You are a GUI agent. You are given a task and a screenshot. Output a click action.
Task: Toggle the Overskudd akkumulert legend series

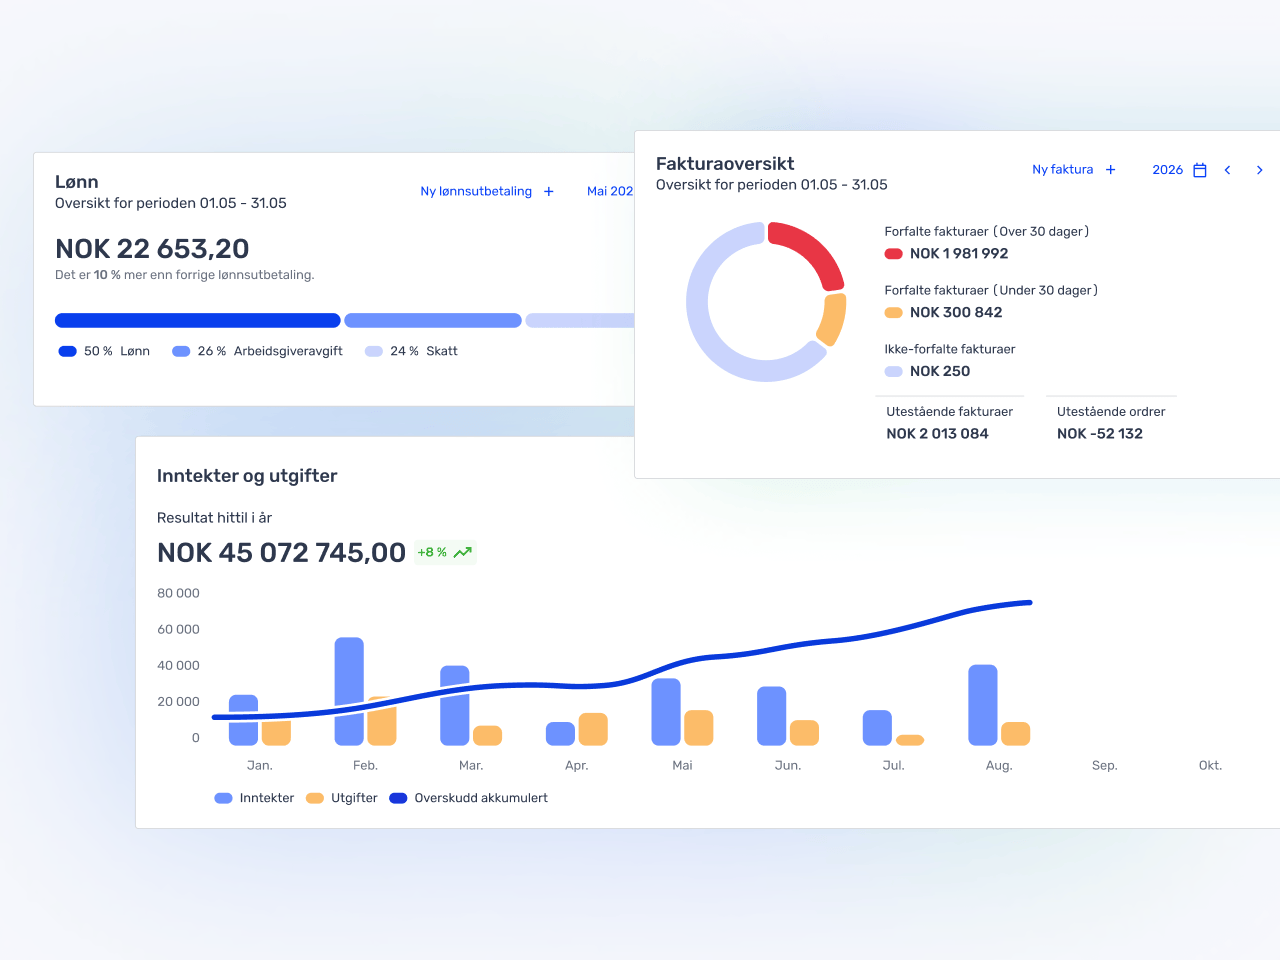click(469, 798)
